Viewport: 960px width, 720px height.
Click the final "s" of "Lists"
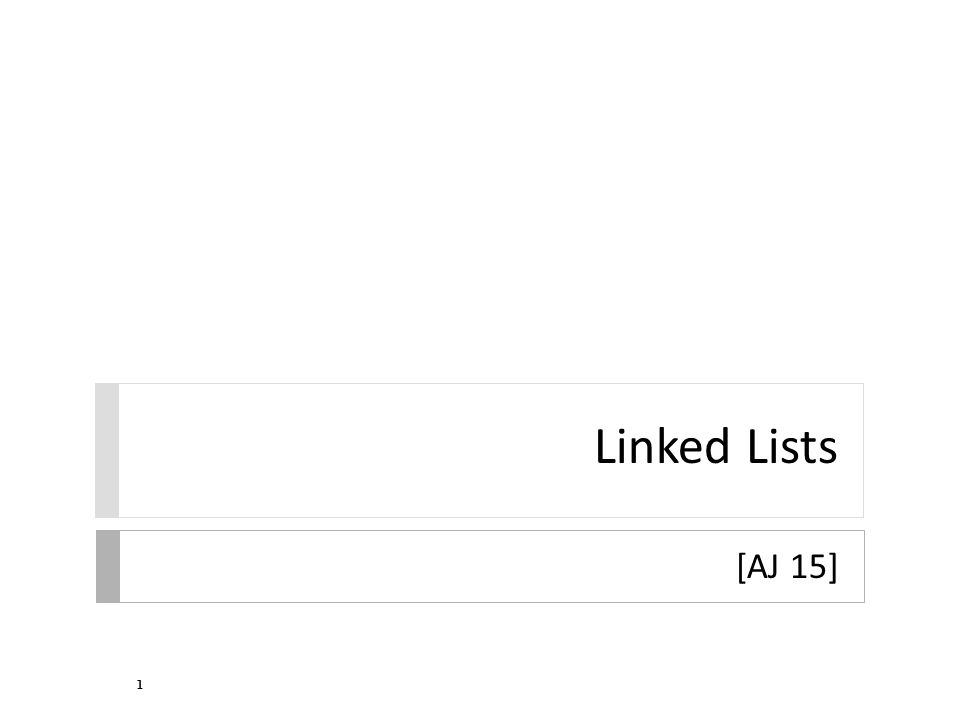point(829,452)
